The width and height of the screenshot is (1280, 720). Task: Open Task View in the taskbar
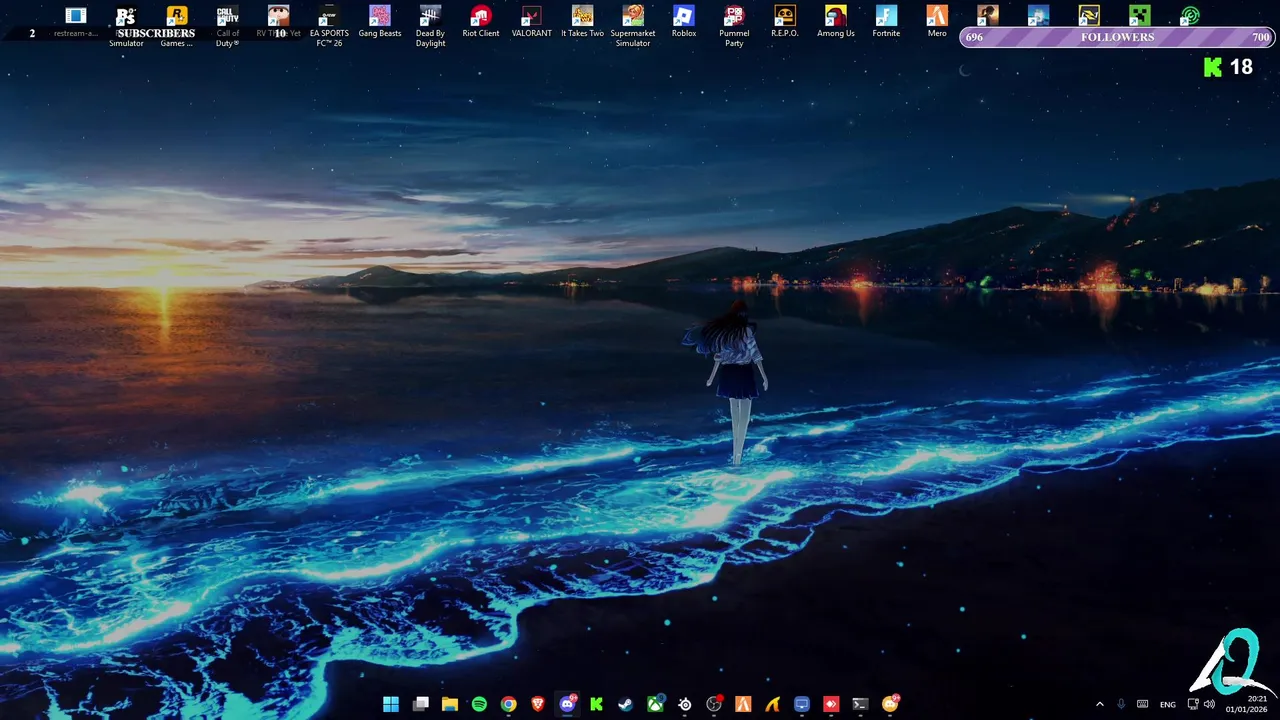(421, 704)
